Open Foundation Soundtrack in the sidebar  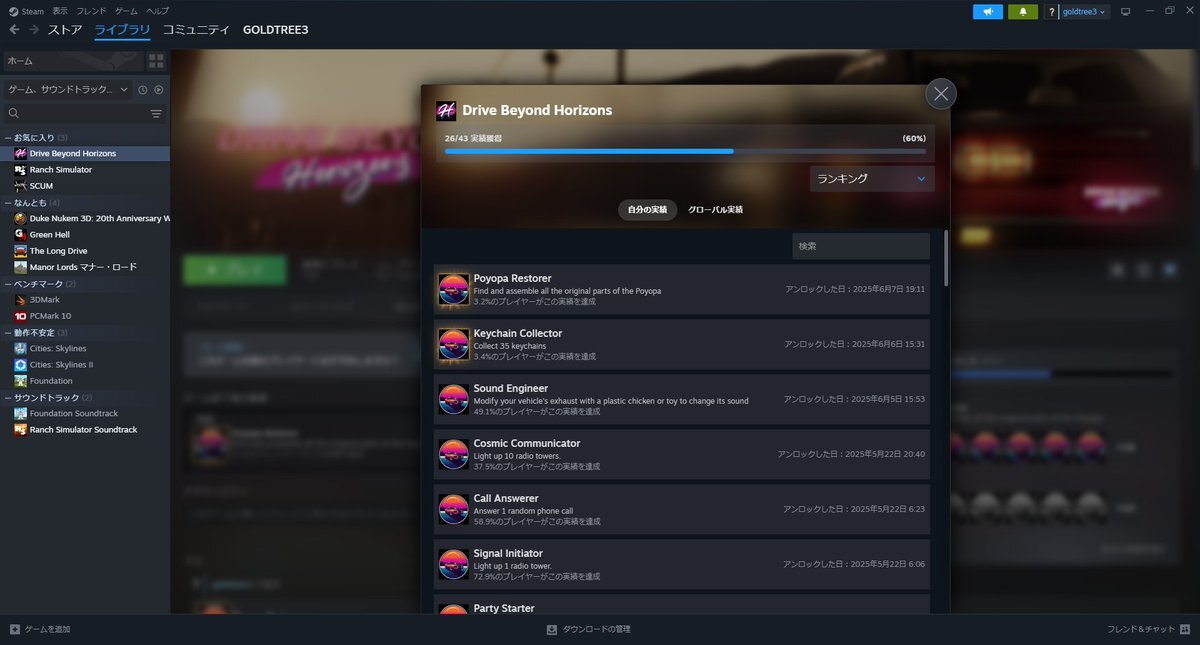[85, 413]
